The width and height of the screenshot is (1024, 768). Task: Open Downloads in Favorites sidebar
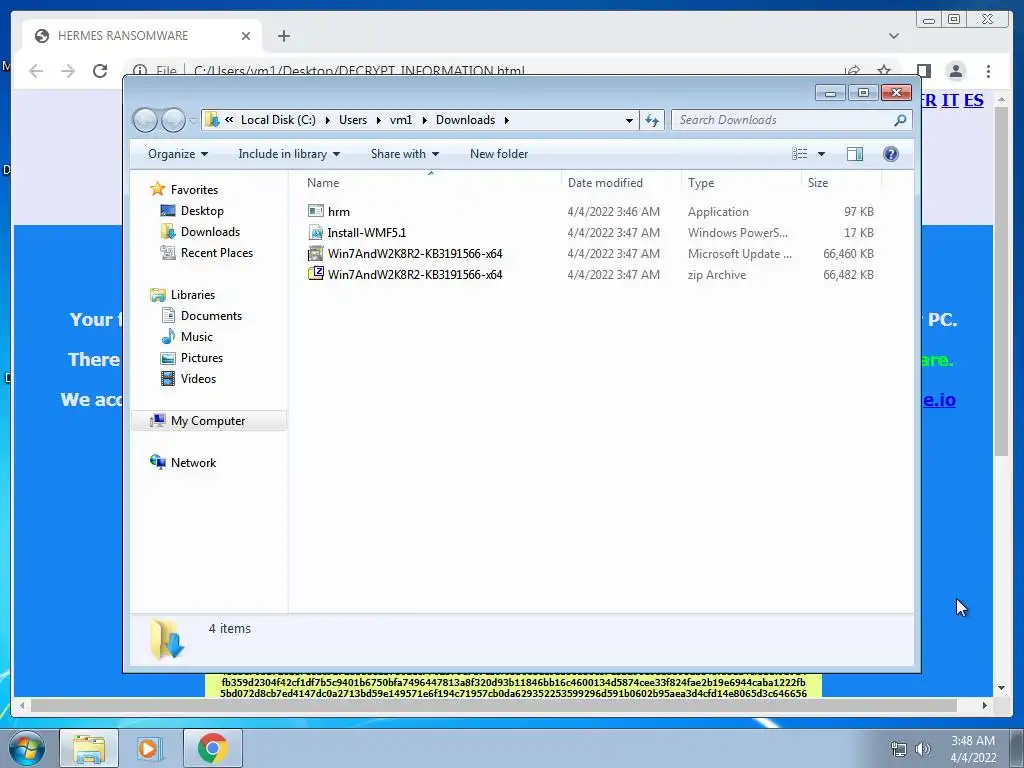pos(210,232)
